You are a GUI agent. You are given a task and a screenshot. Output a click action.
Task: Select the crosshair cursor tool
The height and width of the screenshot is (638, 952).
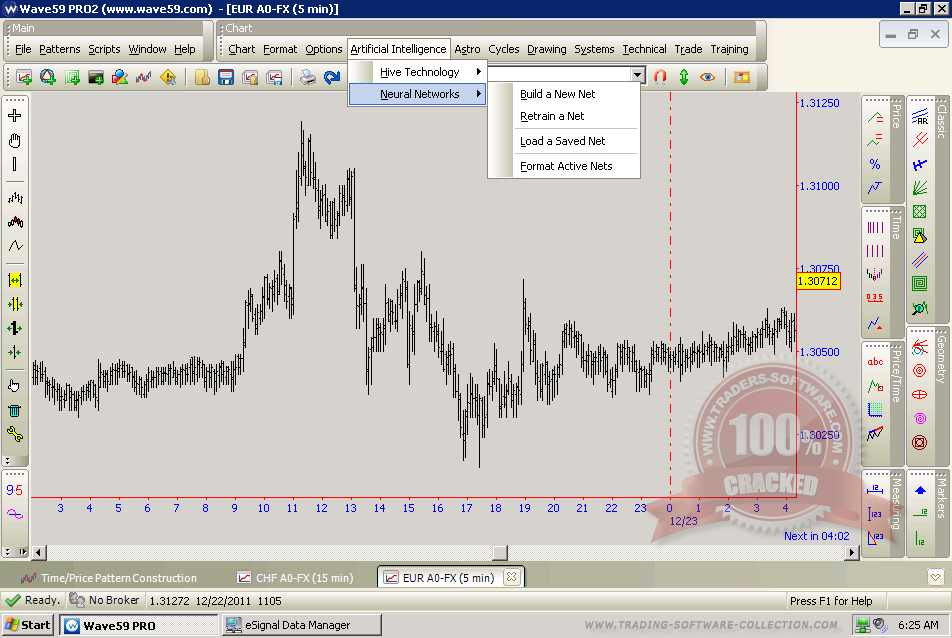pos(15,116)
